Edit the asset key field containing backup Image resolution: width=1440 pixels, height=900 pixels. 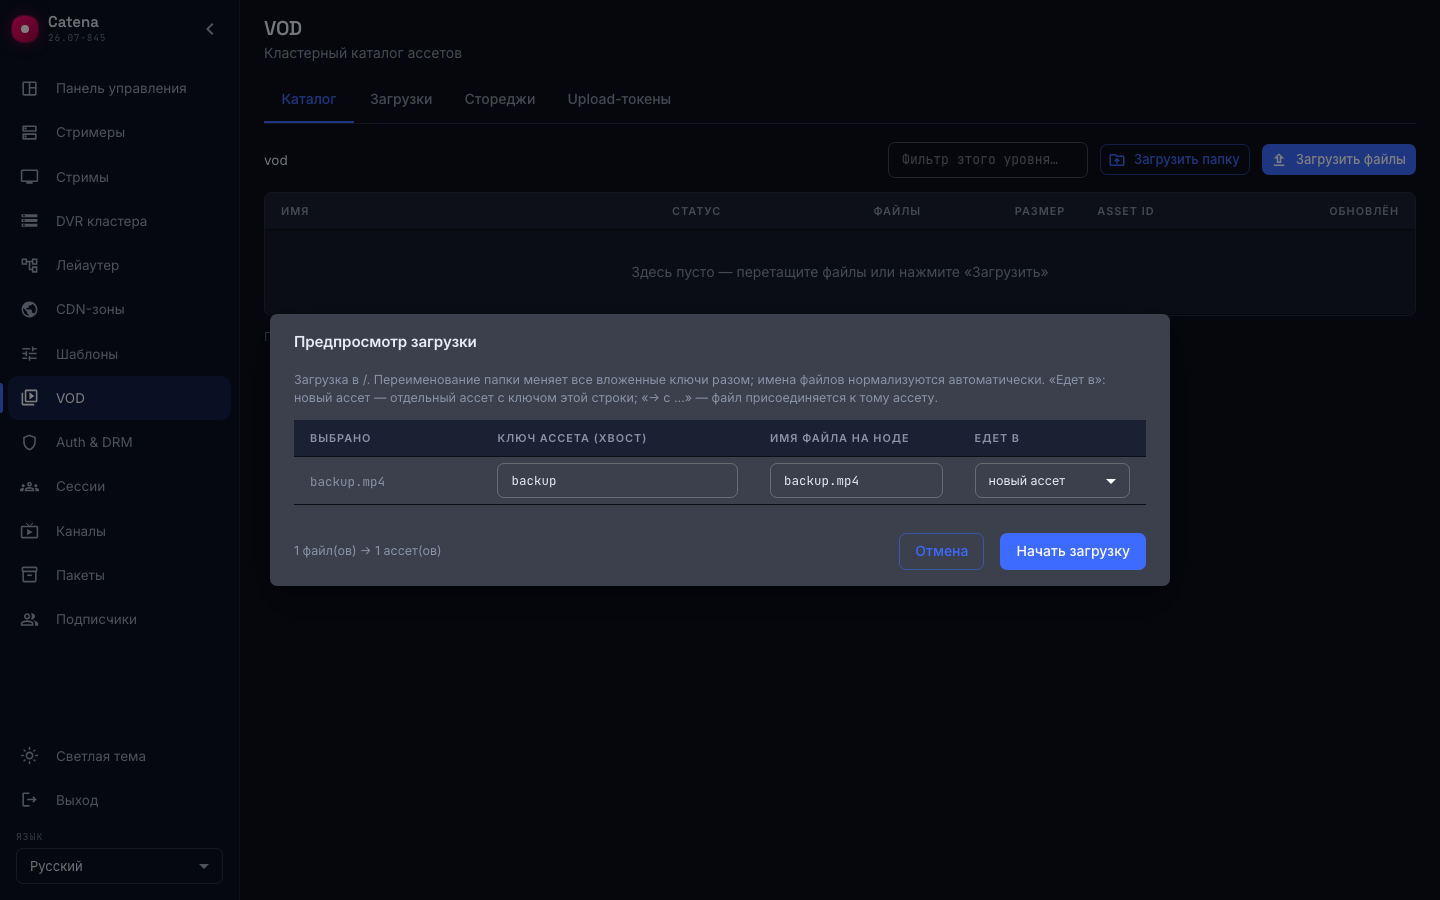[617, 480]
